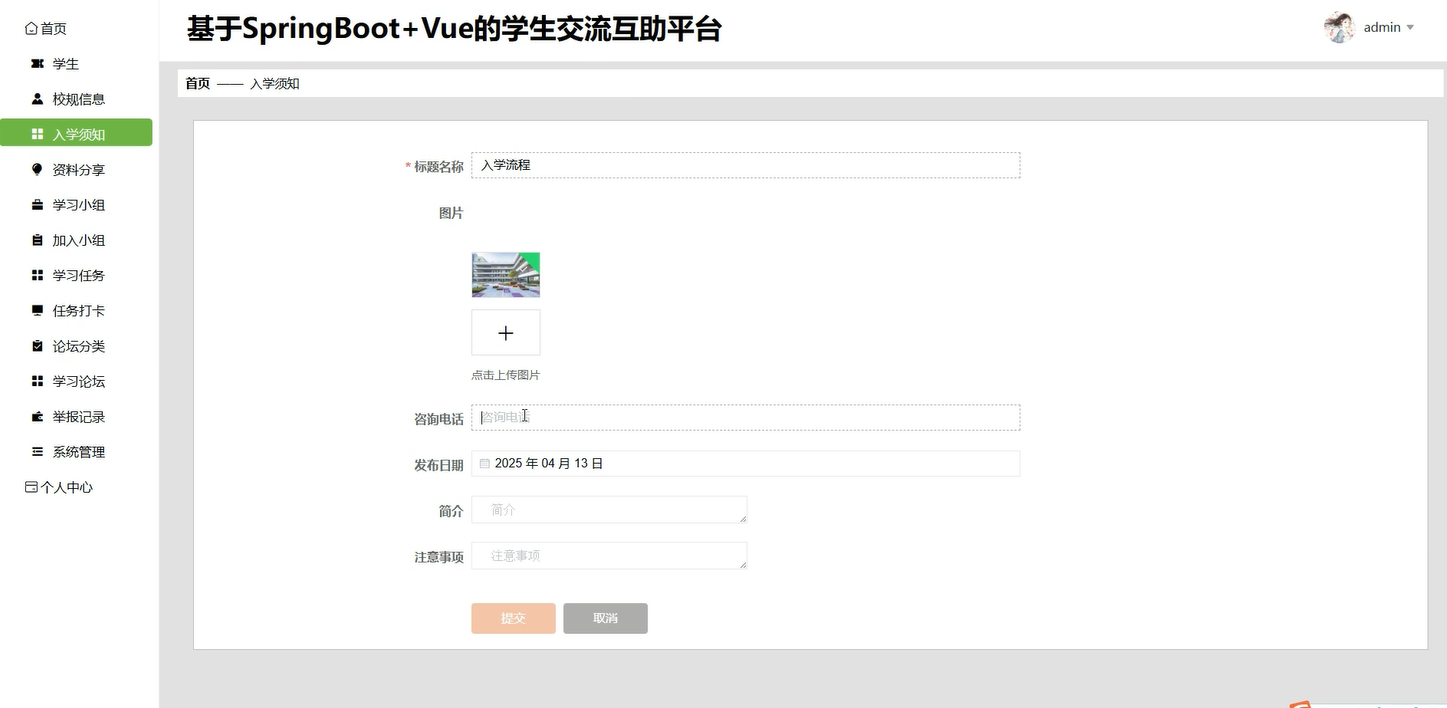
Task: Go to 校规信息 in the sidebar
Action: (79, 99)
